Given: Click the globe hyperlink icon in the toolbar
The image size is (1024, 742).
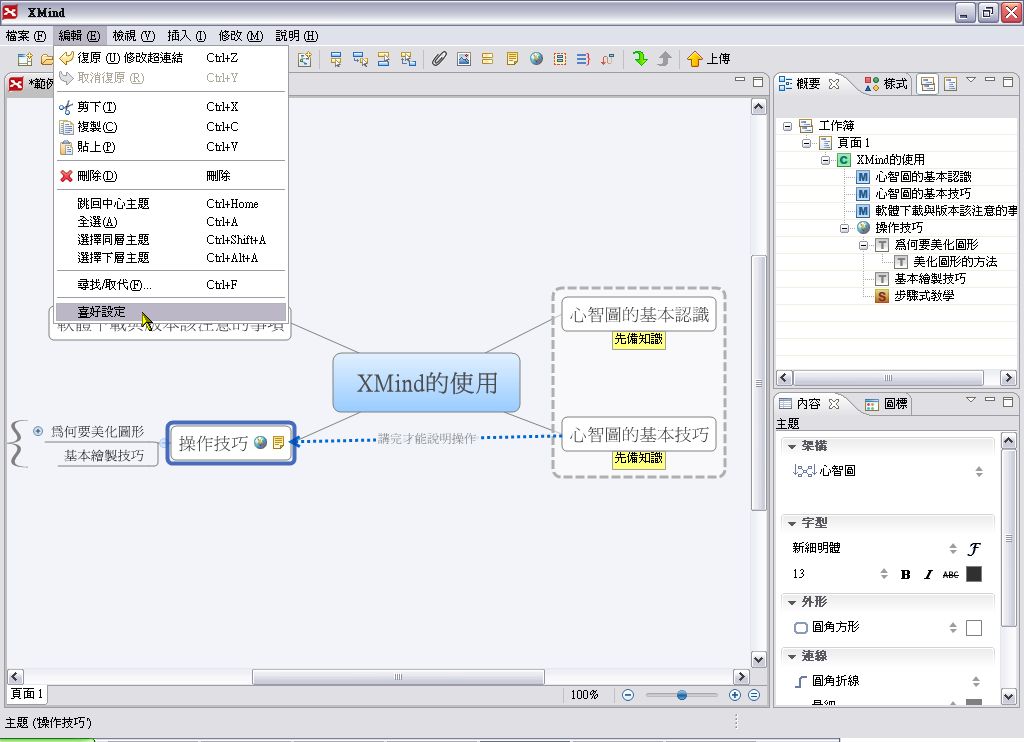Looking at the screenshot, I should click(536, 59).
